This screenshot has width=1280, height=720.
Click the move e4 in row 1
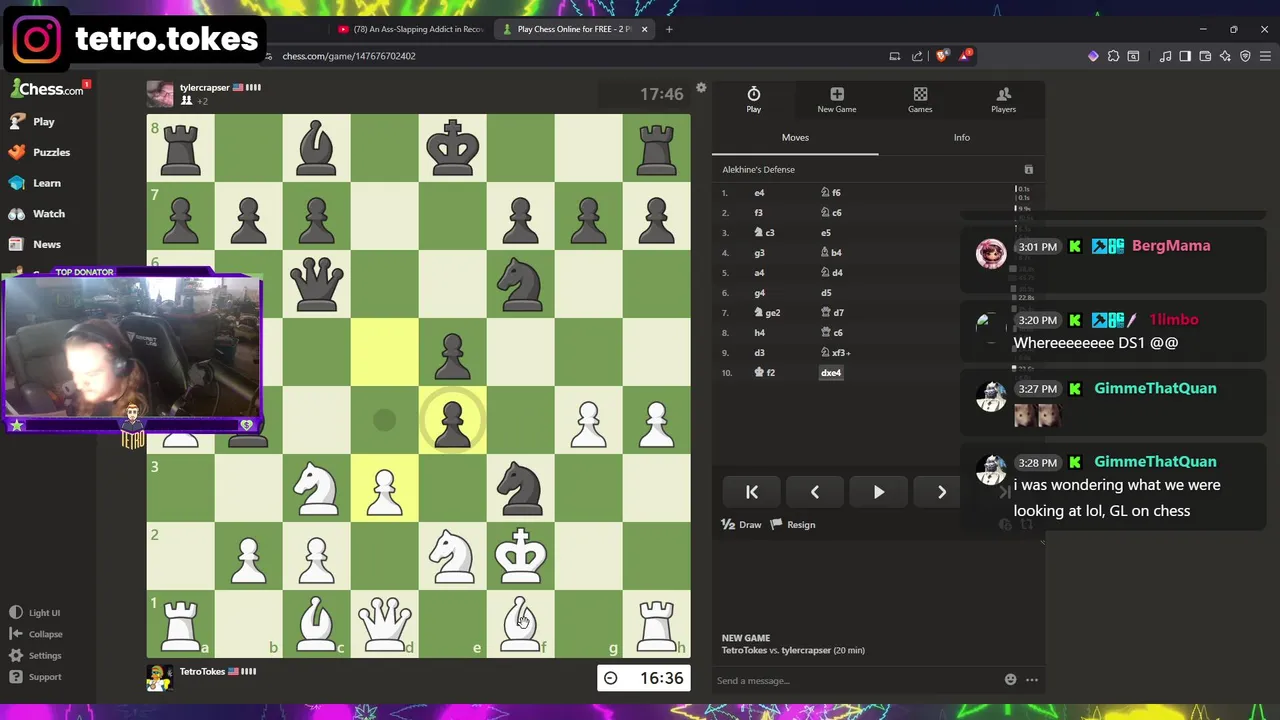(759, 193)
